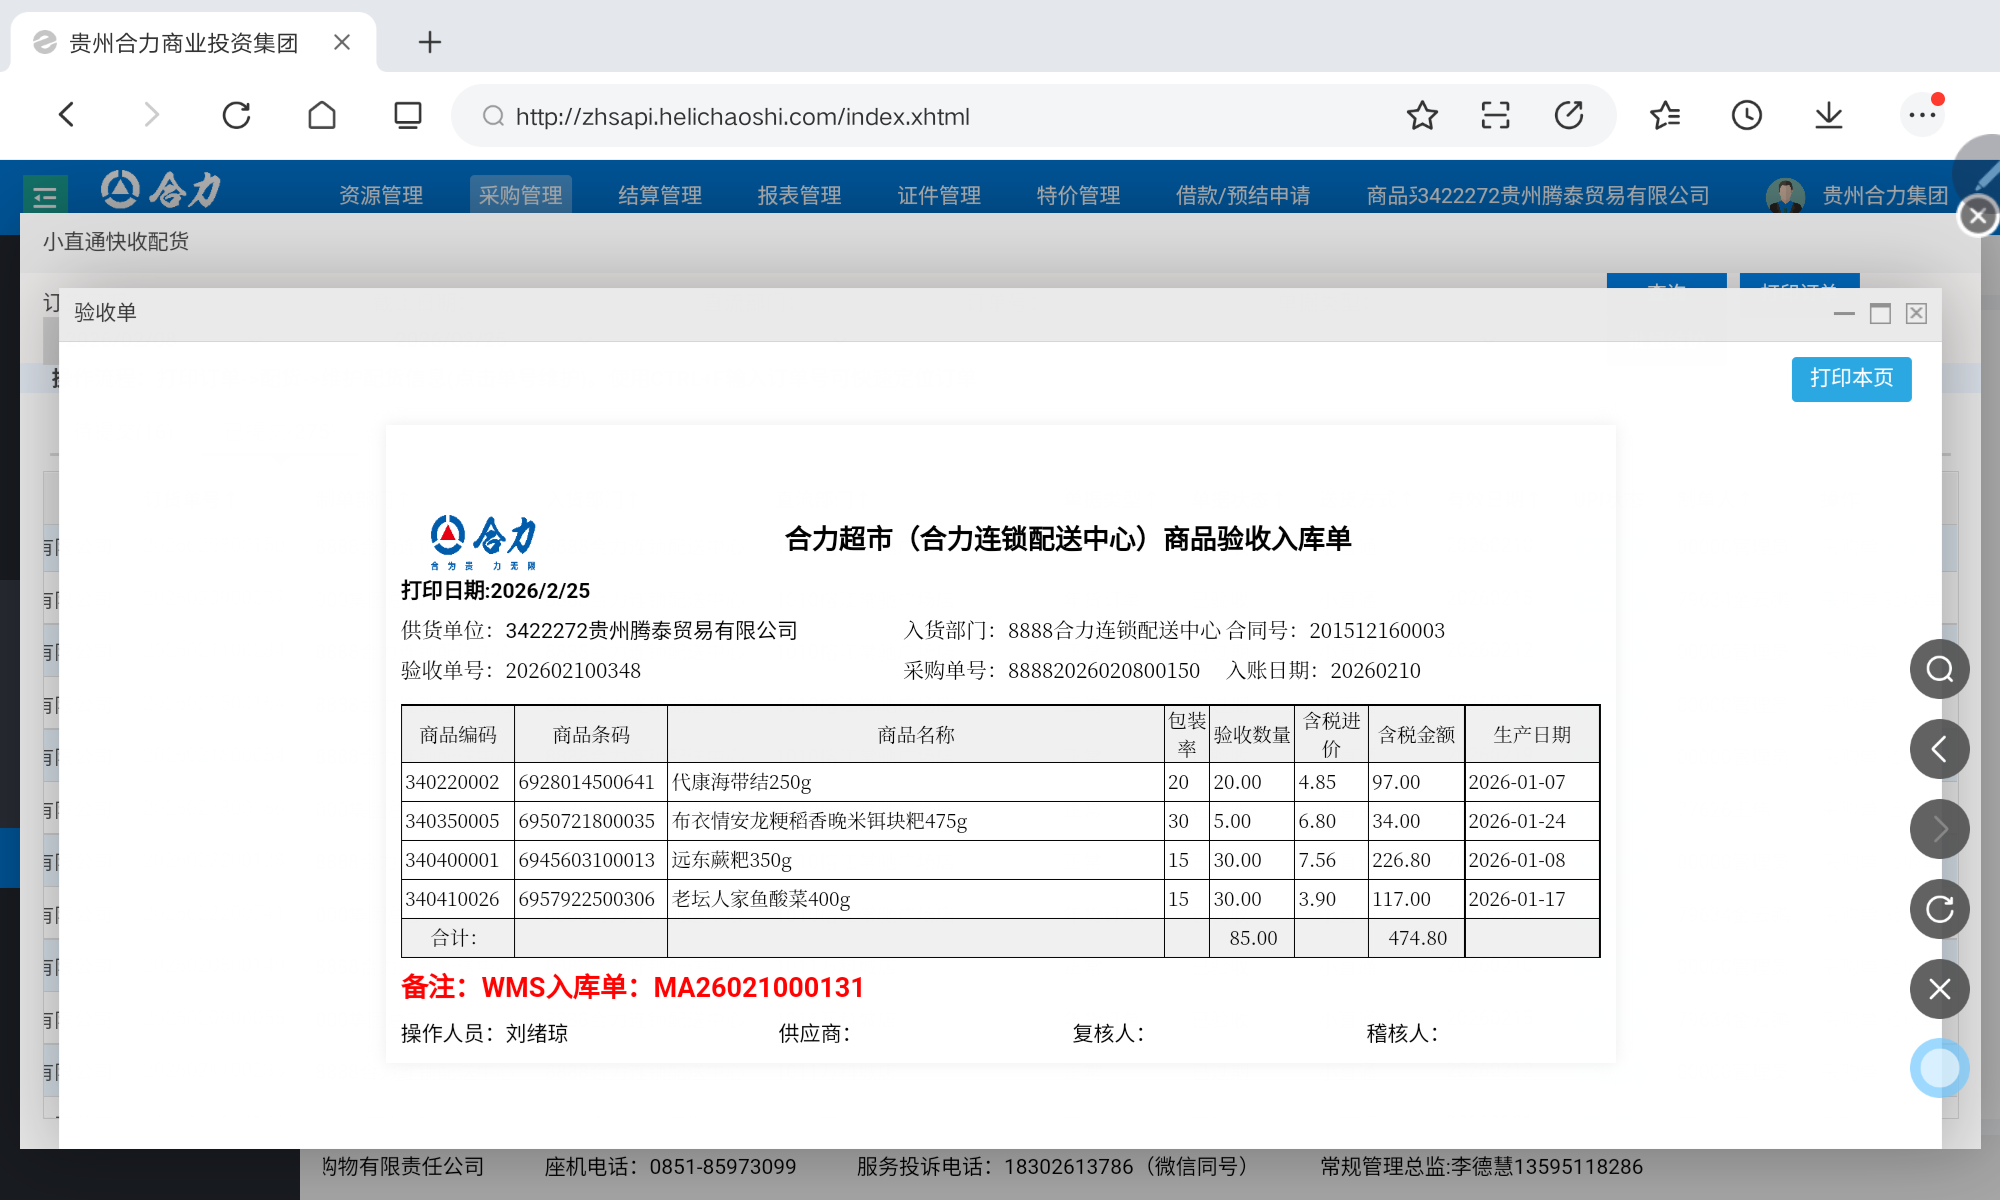Click the floating refresh round button
The image size is (2000, 1200).
pos(1939,909)
